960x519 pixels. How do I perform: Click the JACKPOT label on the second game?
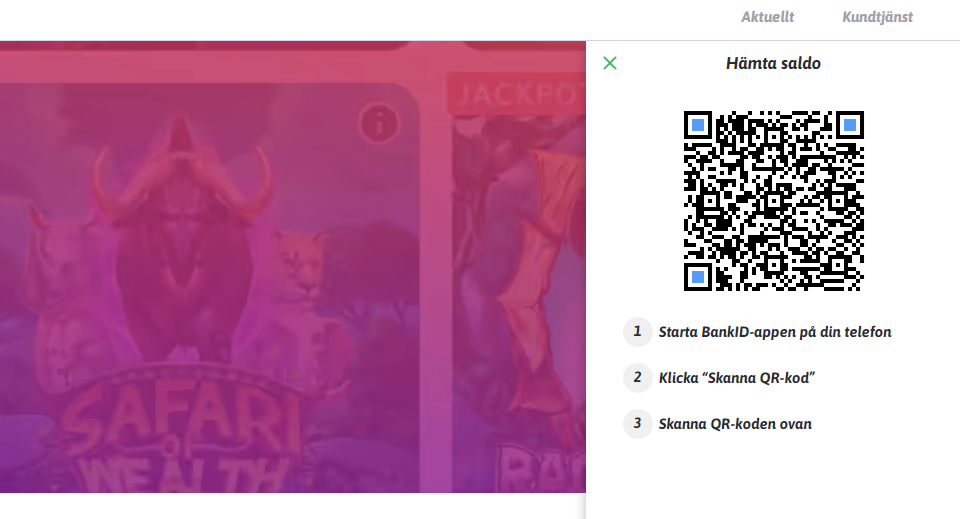click(x=517, y=94)
